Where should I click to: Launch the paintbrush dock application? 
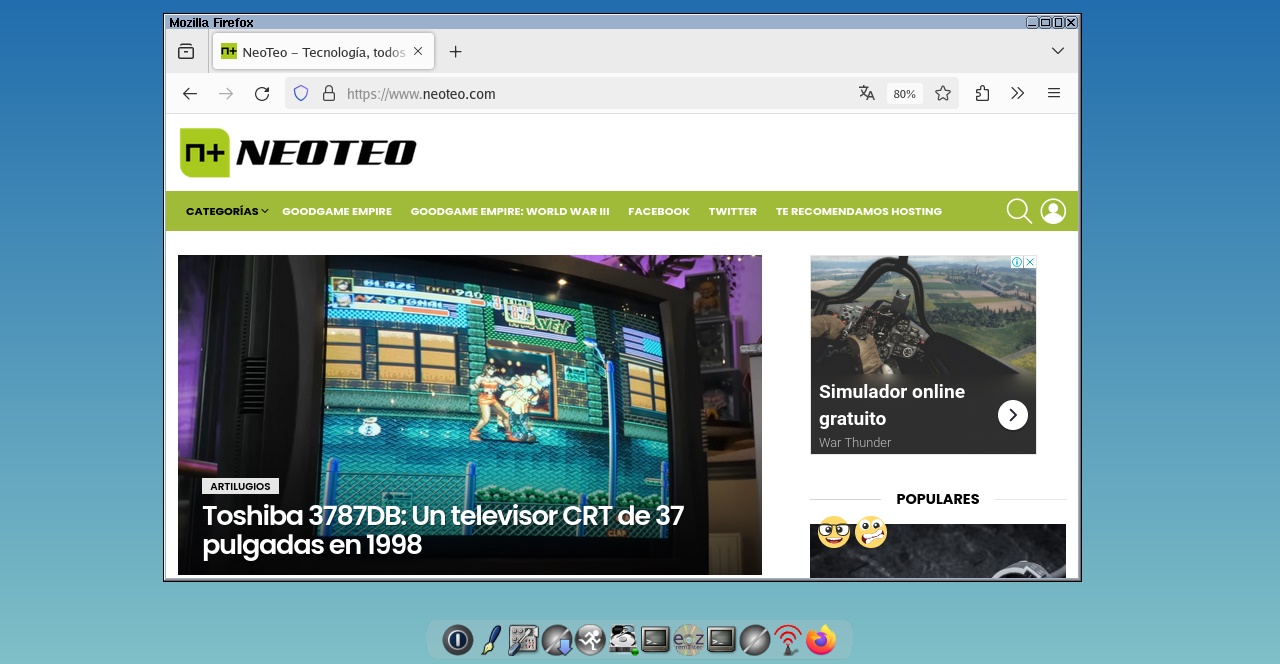(491, 639)
